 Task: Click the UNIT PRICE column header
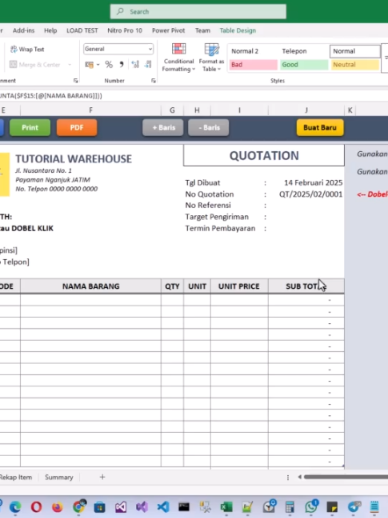coord(239,286)
